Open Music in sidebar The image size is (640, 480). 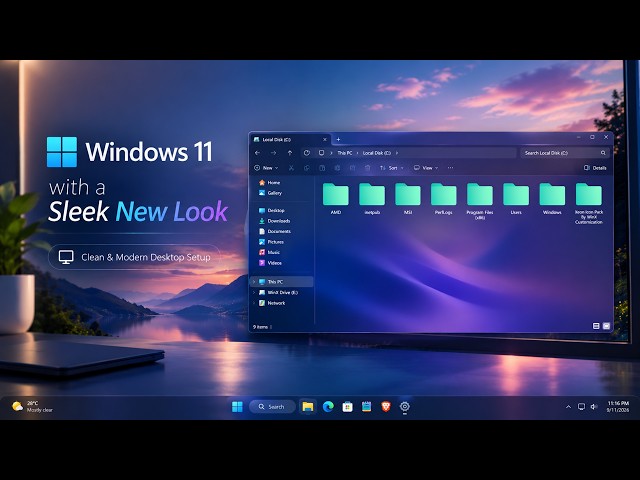click(269, 252)
